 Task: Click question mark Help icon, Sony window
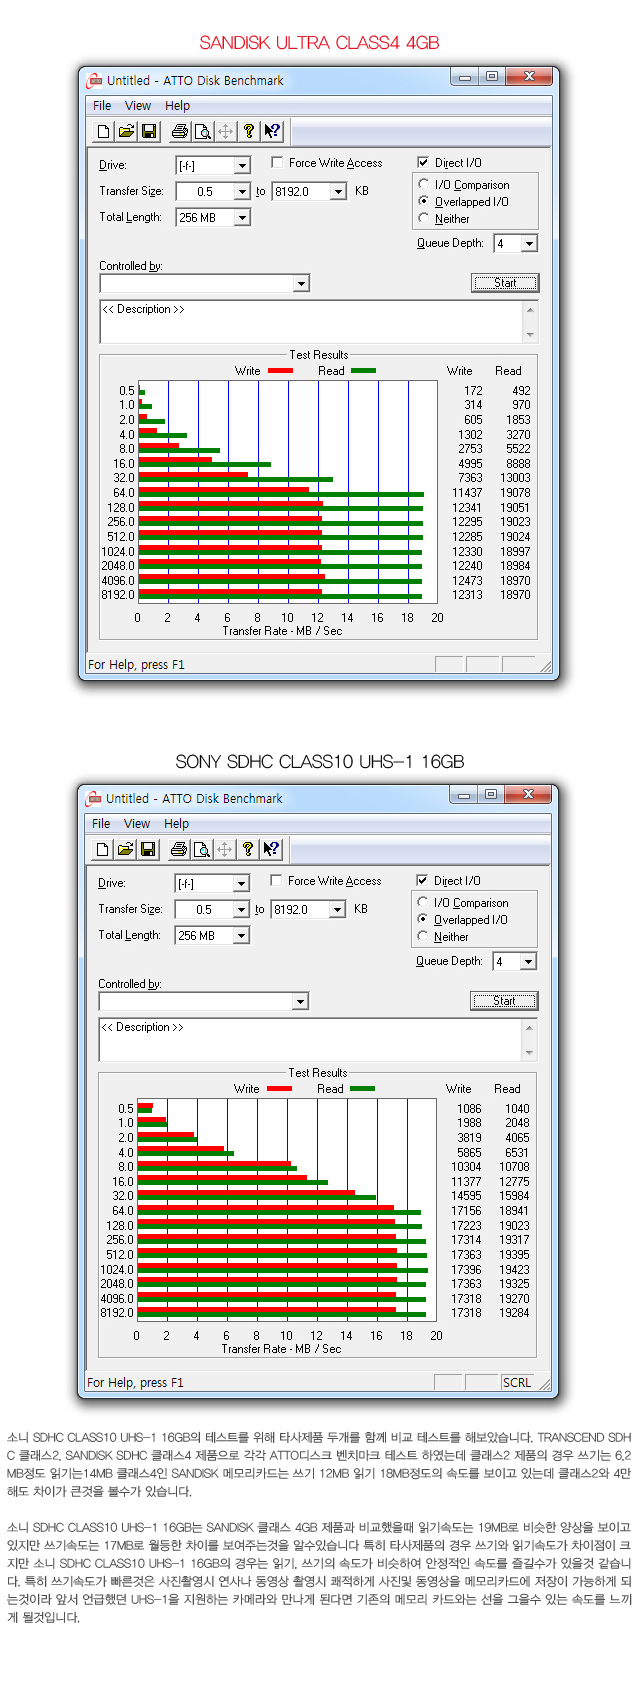point(248,849)
